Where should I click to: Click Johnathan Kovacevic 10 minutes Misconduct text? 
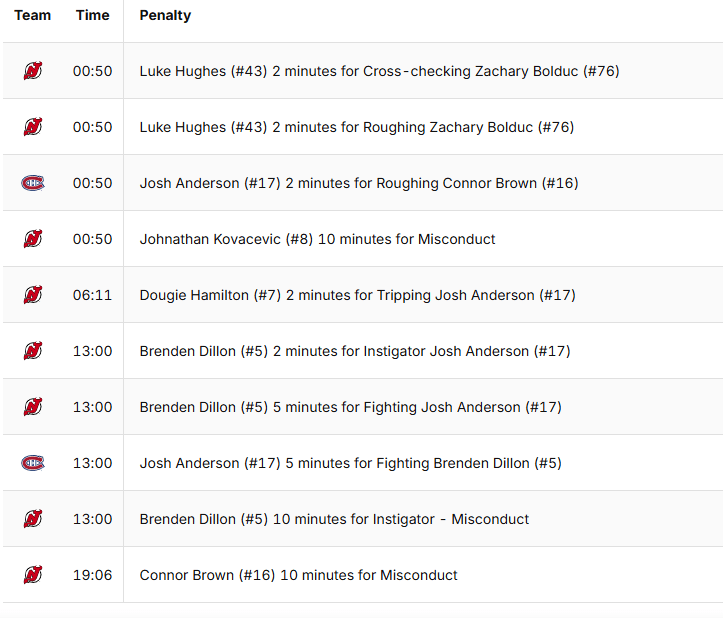pyautogui.click(x=317, y=239)
